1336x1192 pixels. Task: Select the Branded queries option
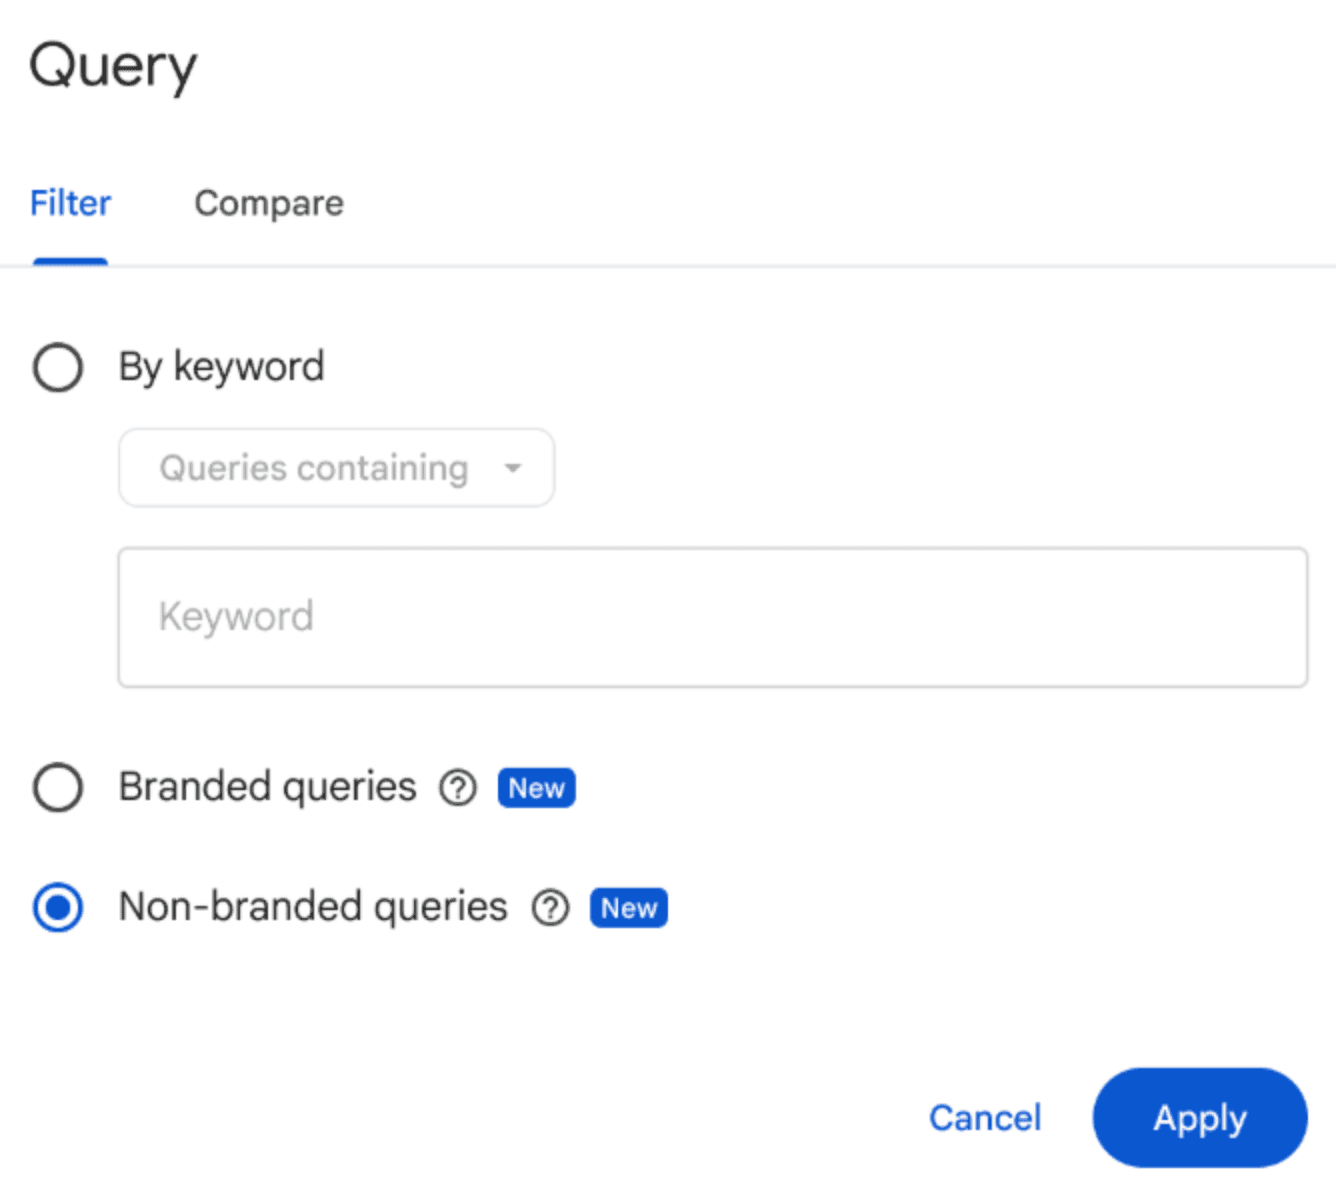click(x=57, y=788)
